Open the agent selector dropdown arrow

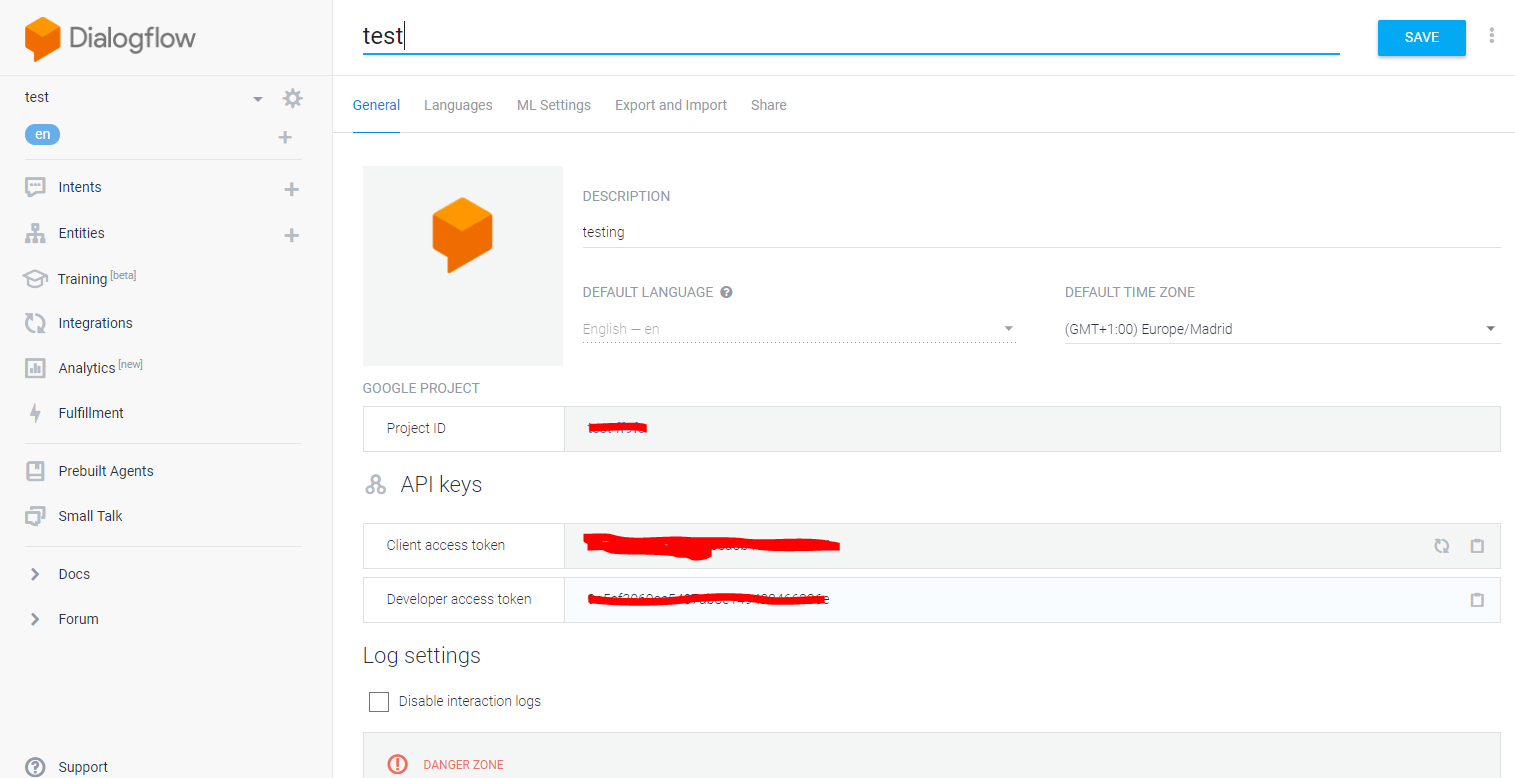click(x=258, y=99)
